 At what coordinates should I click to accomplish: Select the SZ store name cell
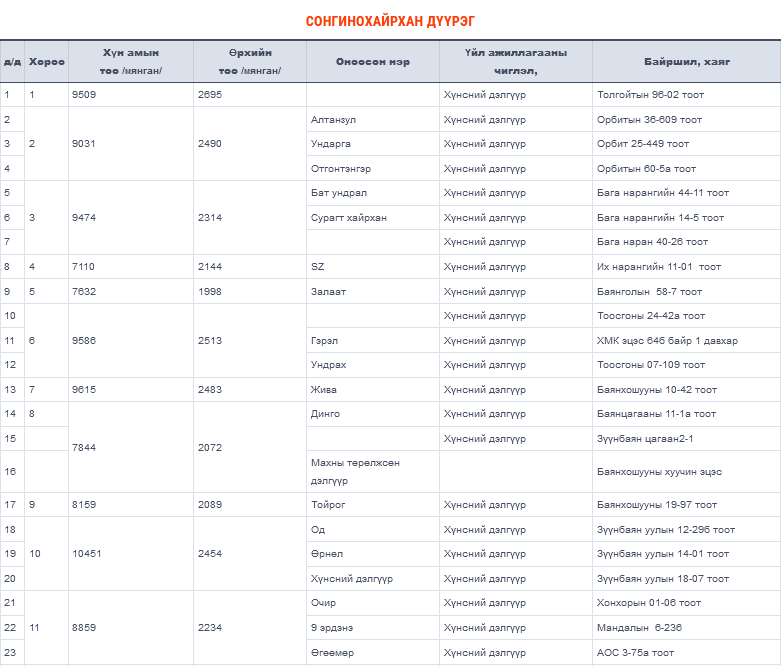(x=318, y=267)
